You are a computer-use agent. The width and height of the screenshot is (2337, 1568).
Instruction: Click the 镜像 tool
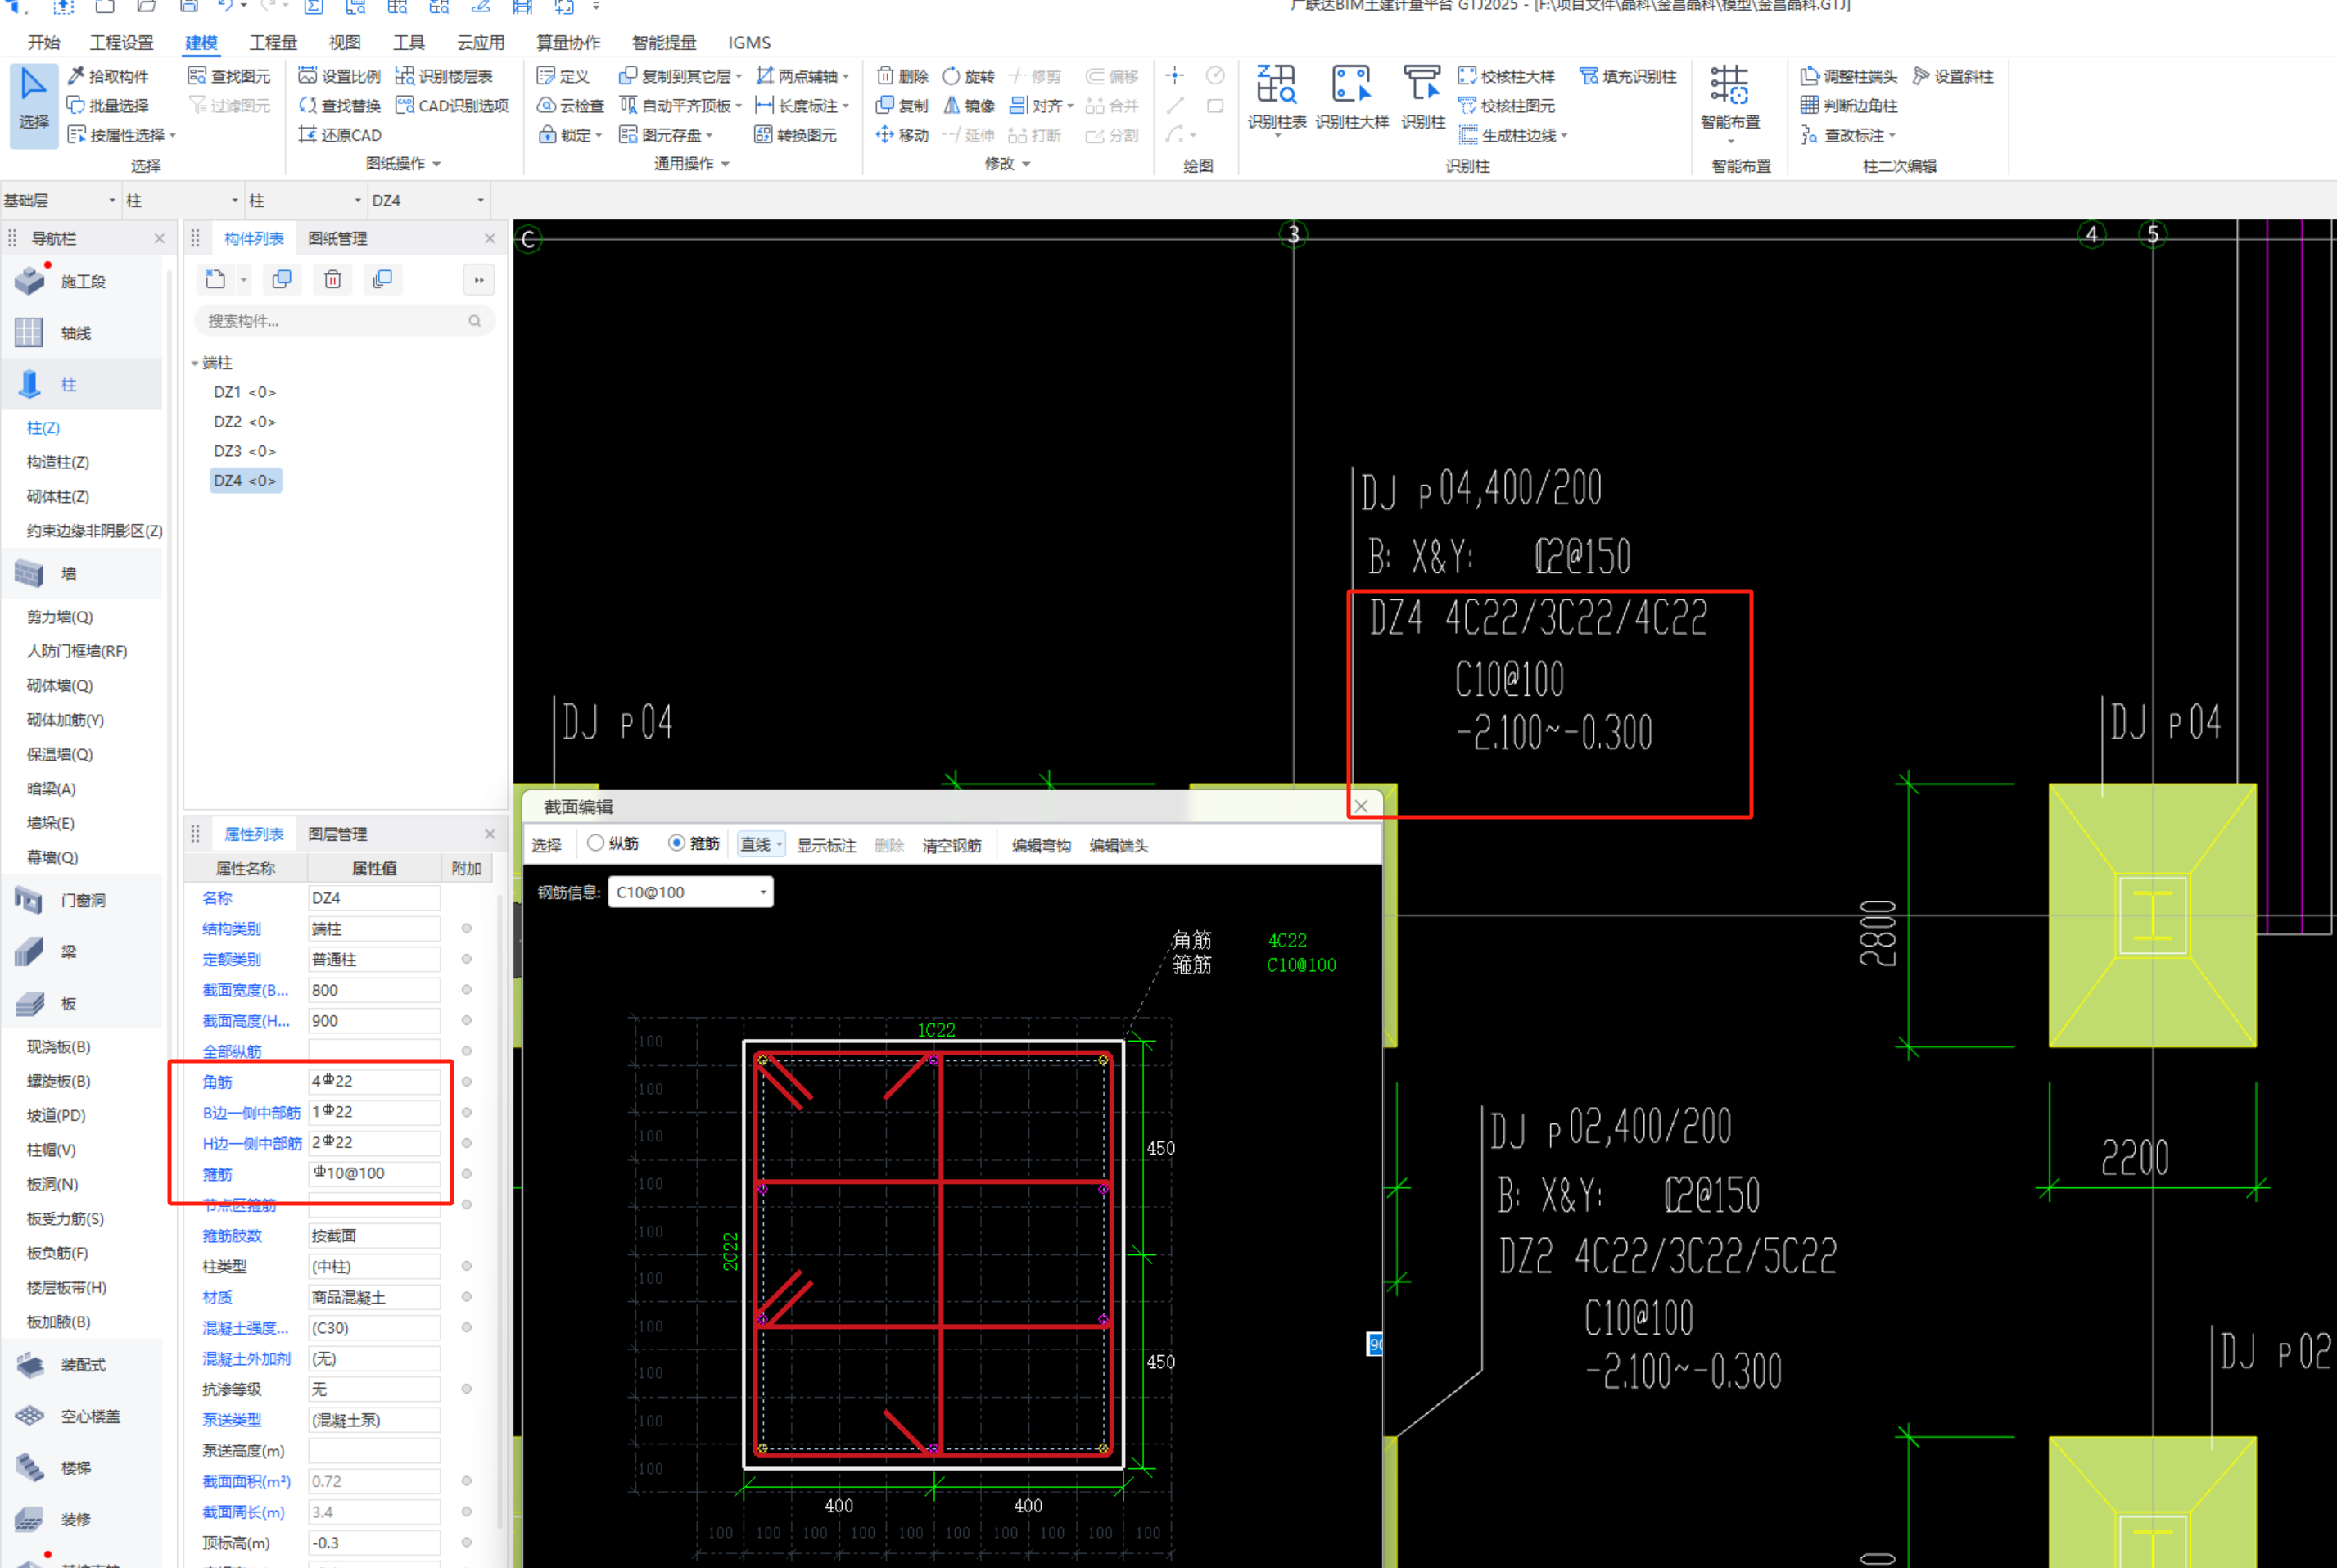(x=968, y=105)
